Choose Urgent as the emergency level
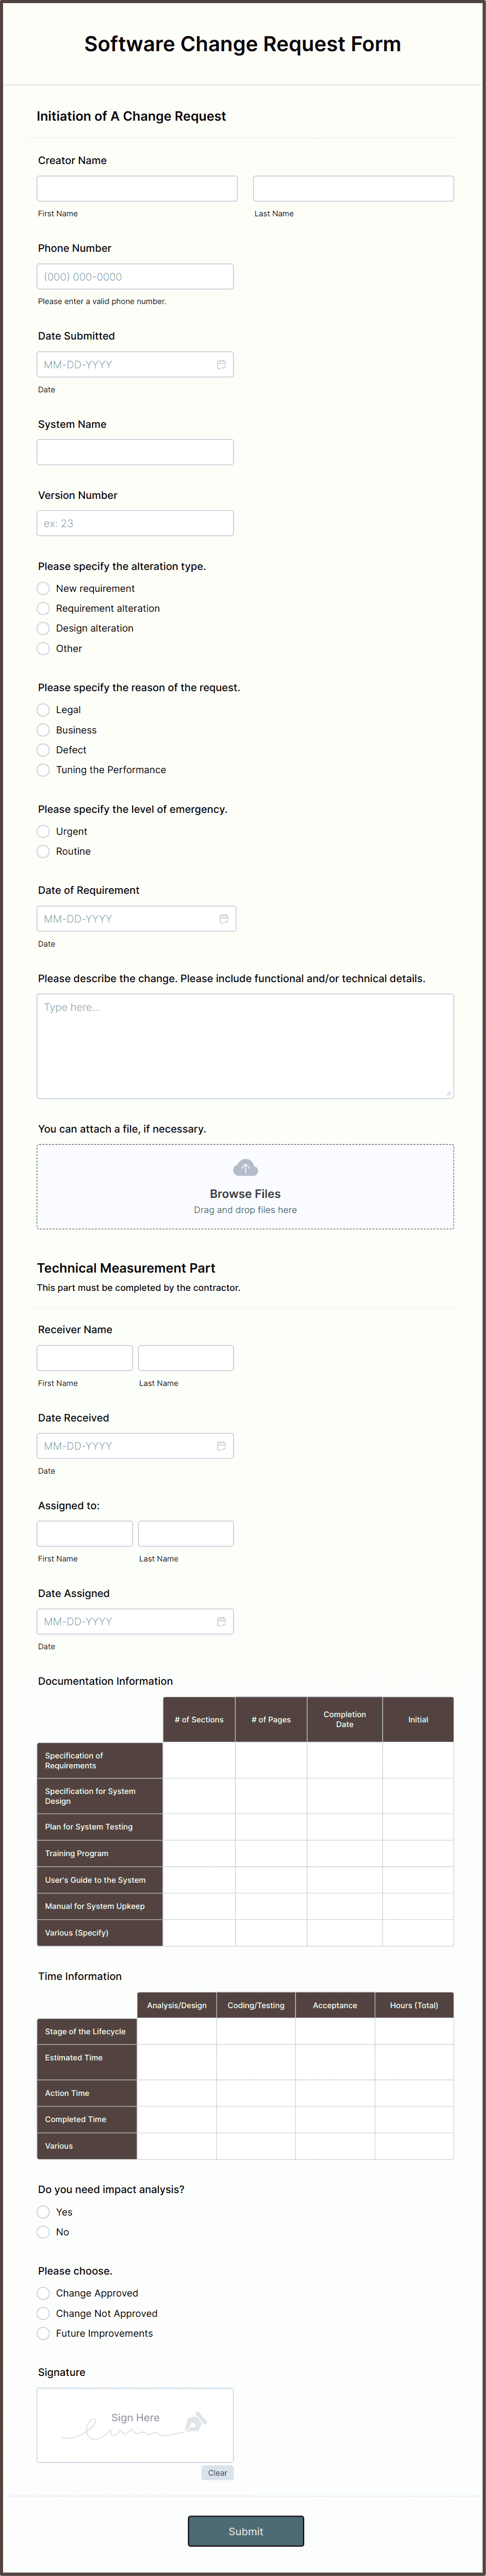Screen dimensions: 486x2576 [x=43, y=831]
